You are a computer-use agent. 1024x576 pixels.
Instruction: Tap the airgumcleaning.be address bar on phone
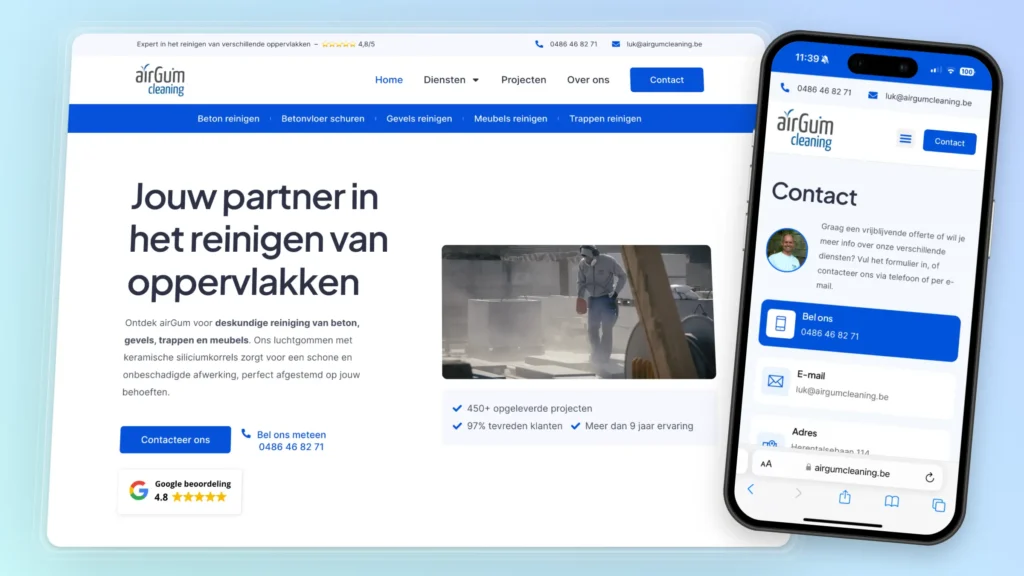pos(848,471)
